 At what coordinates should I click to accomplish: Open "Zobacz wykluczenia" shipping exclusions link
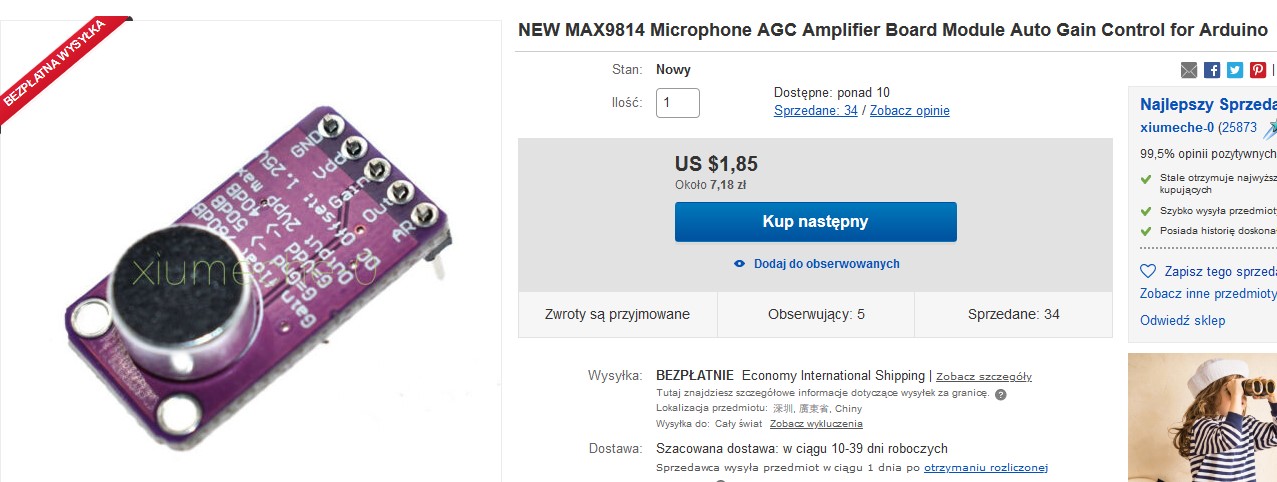point(816,424)
